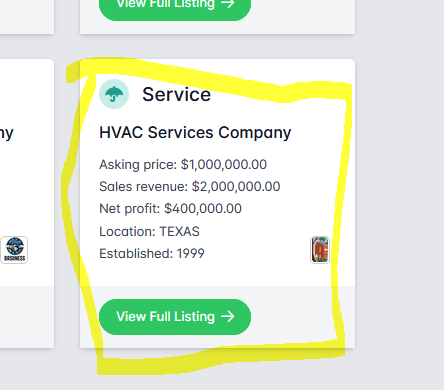The height and width of the screenshot is (390, 444).
Task: Click the arrow inside HVAC View Full Listing
Action: (x=228, y=316)
